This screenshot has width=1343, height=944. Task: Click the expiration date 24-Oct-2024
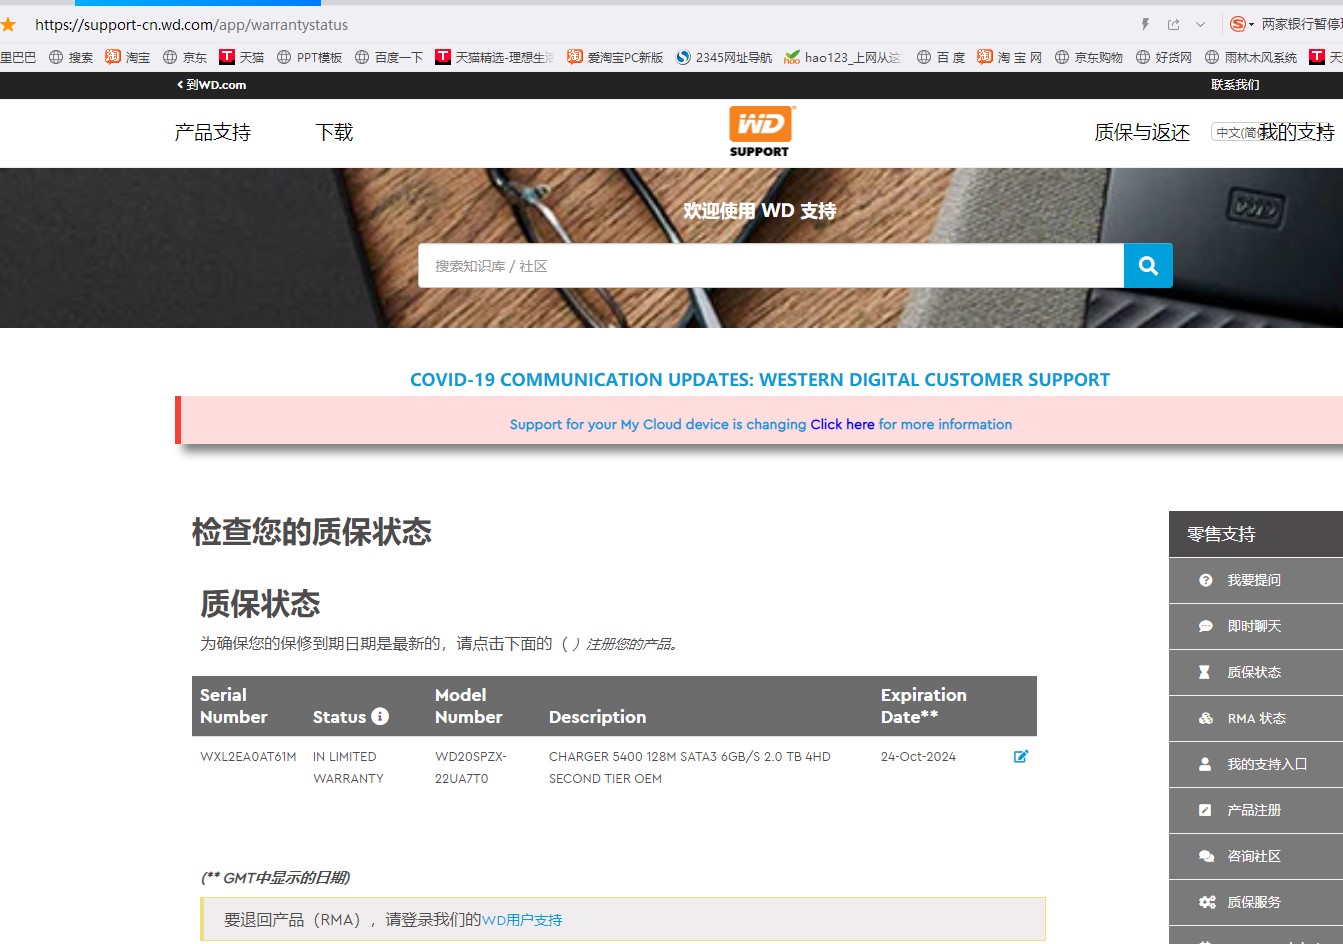click(x=918, y=757)
